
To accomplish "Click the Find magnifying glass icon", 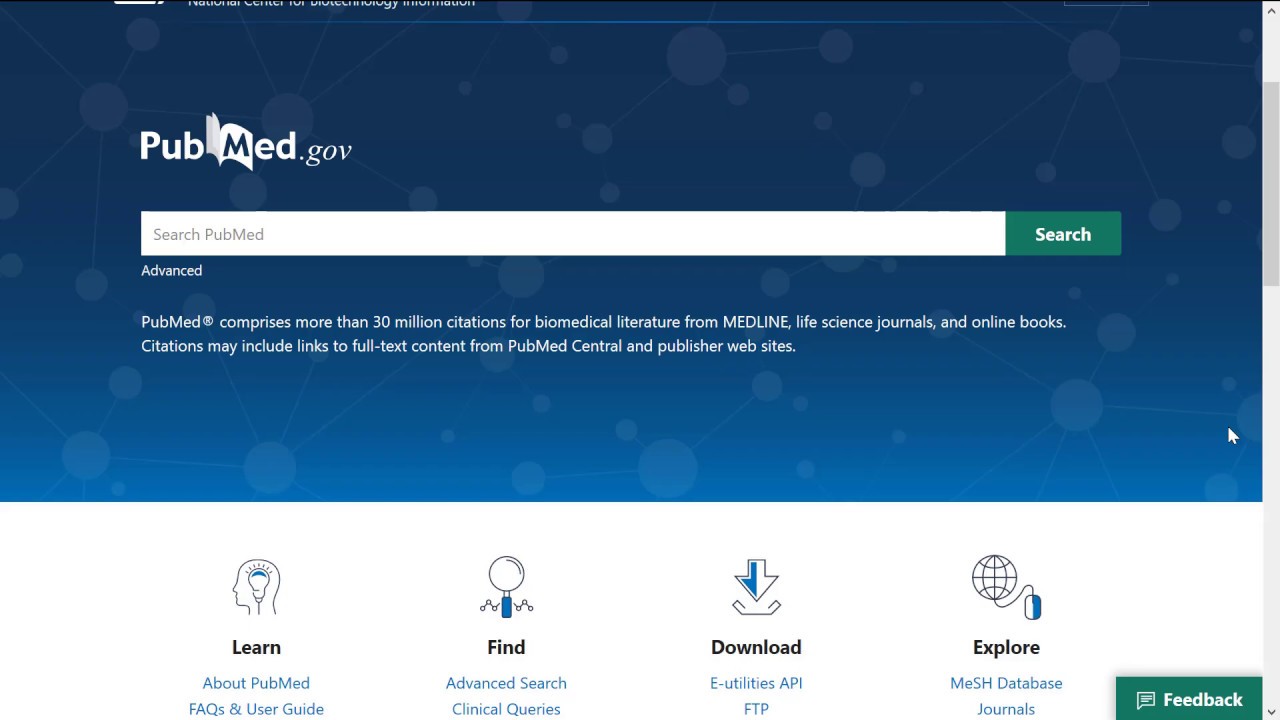I will click(x=506, y=587).
